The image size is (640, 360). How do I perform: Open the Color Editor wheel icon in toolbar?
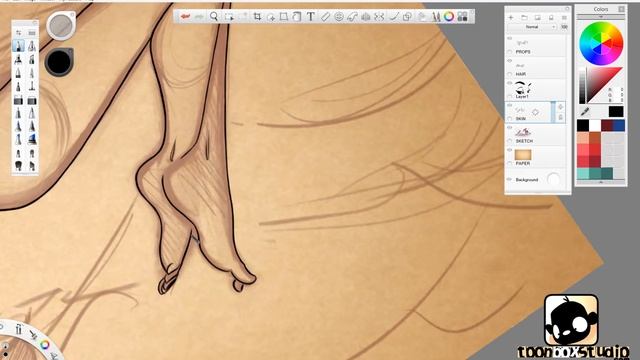449,16
